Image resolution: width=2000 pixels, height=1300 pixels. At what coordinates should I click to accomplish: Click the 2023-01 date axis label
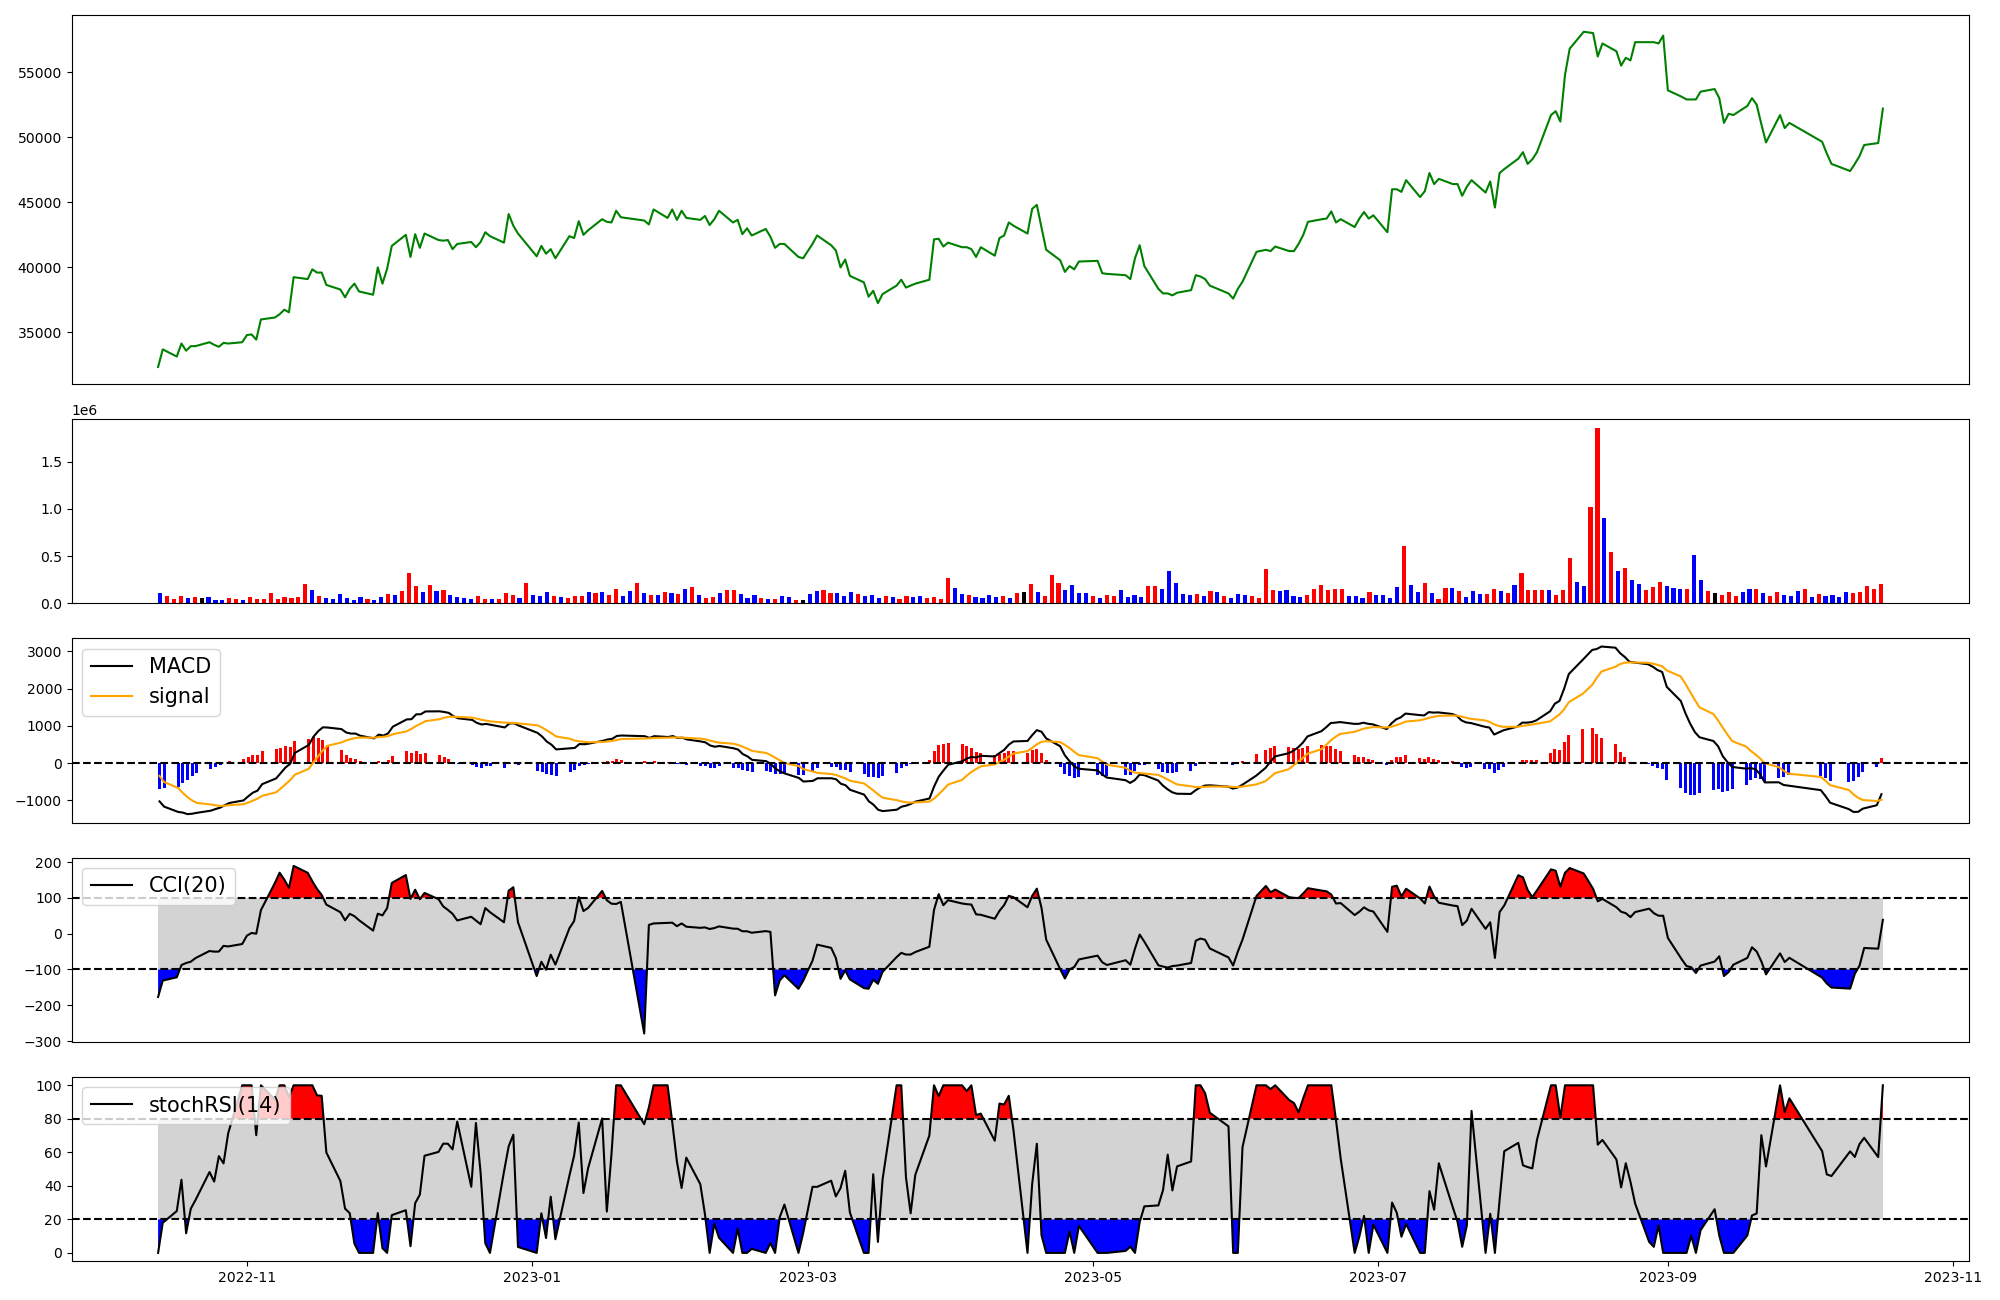click(532, 1277)
